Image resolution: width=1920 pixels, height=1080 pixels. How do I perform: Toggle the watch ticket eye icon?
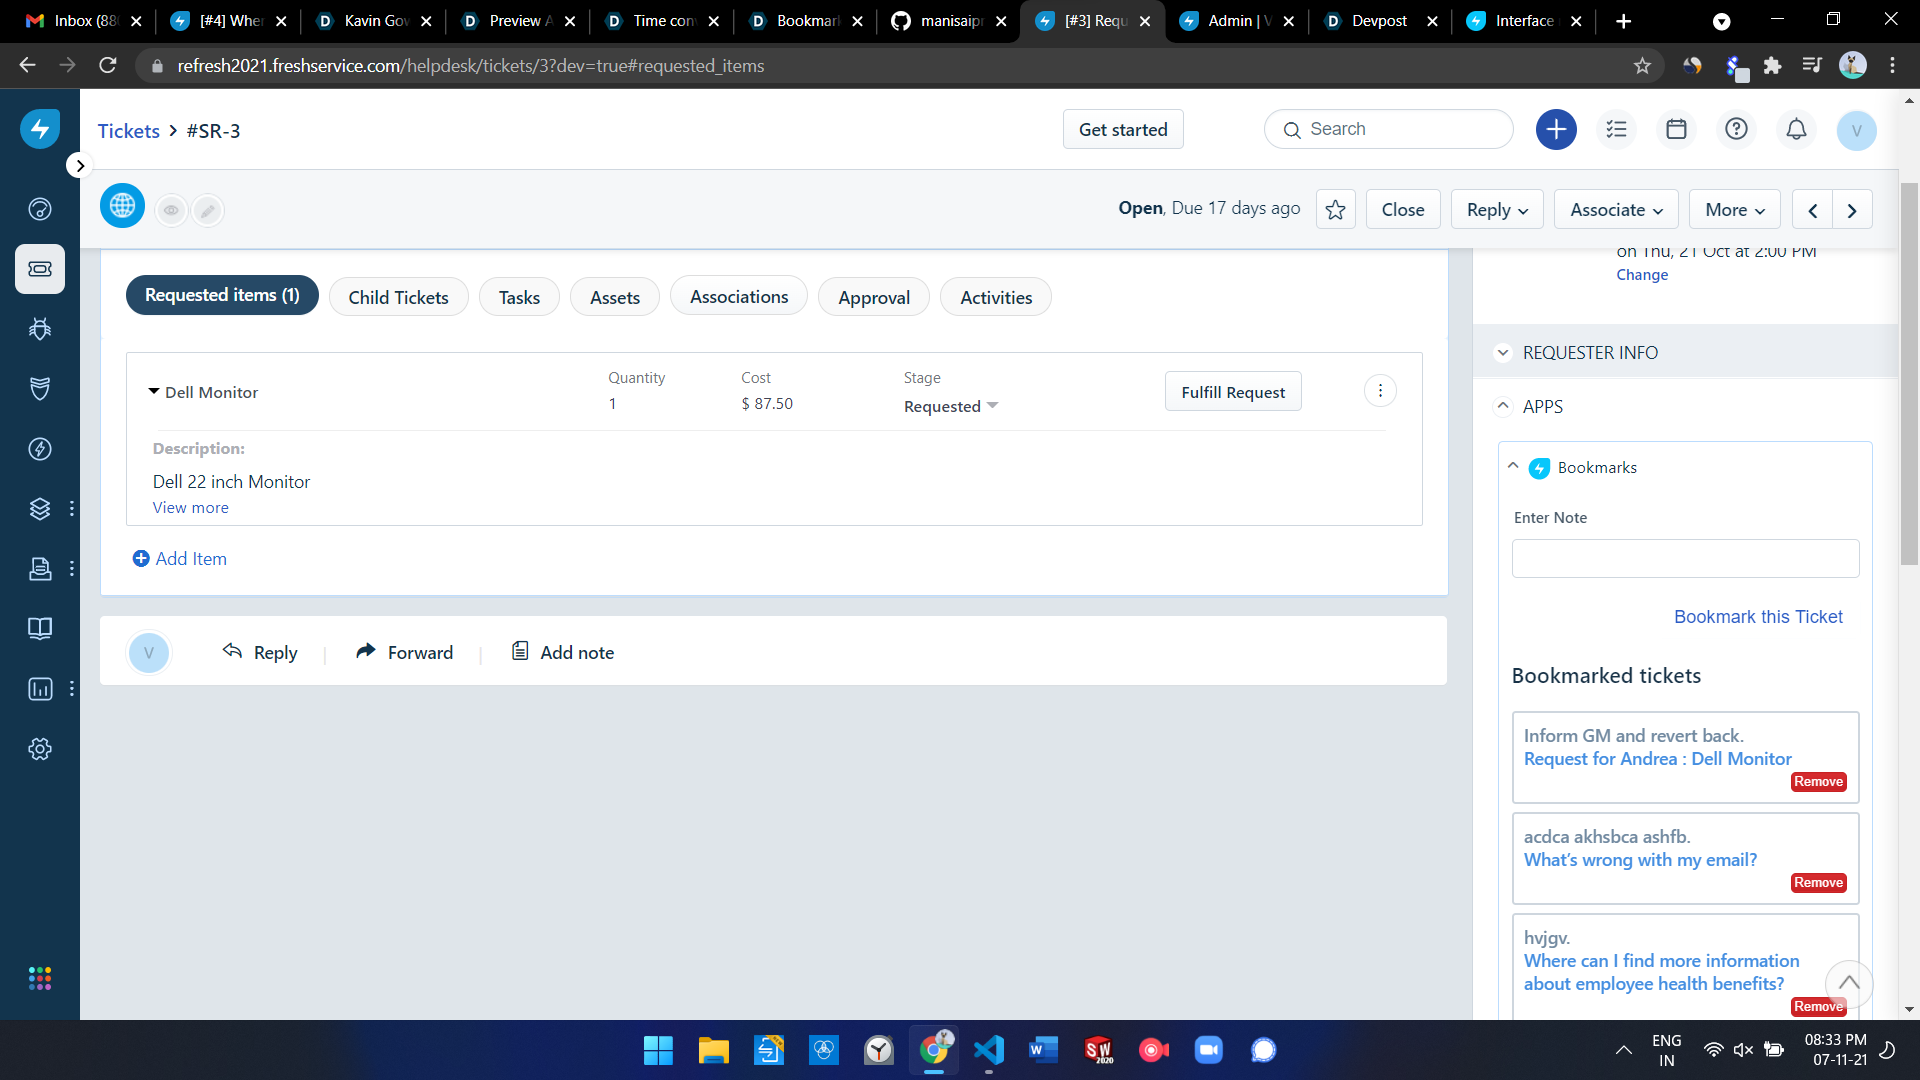click(x=171, y=210)
